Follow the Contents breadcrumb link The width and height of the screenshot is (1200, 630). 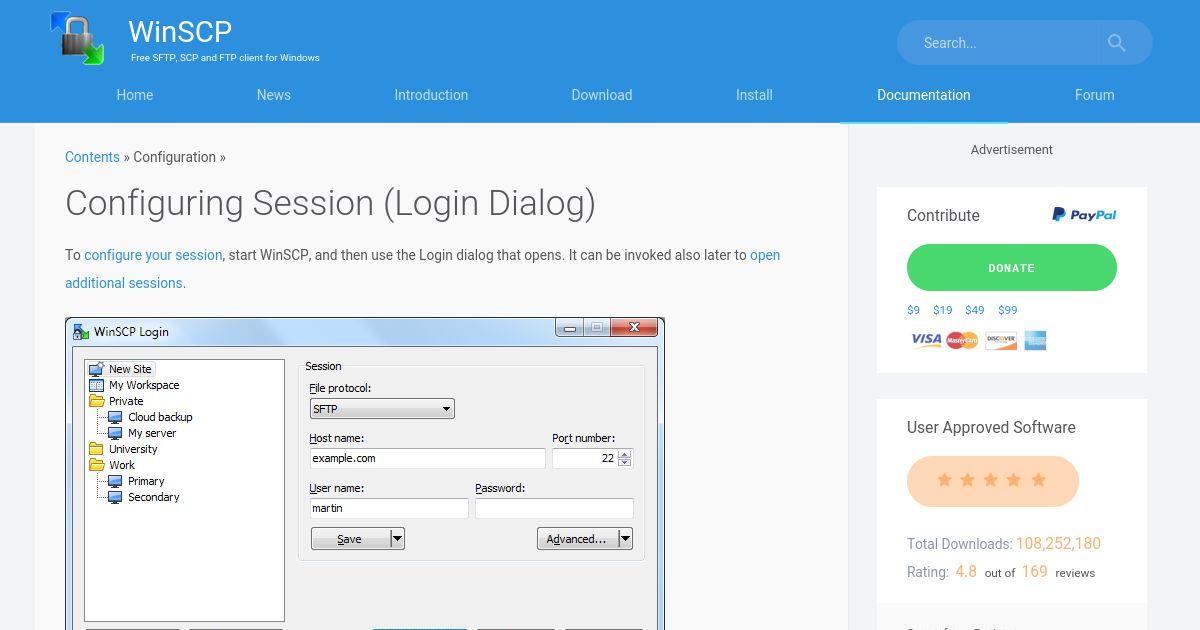coord(92,157)
